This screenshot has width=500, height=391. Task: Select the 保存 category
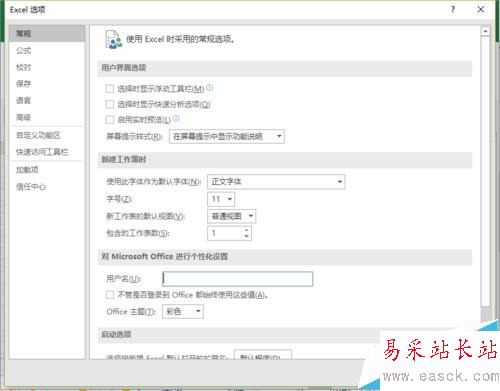click(47, 84)
